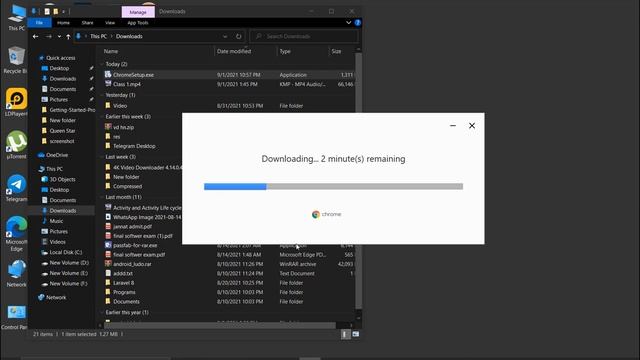Collapse Earlier this year (1) group
The height and width of the screenshot is (360, 640).
pos(101,313)
